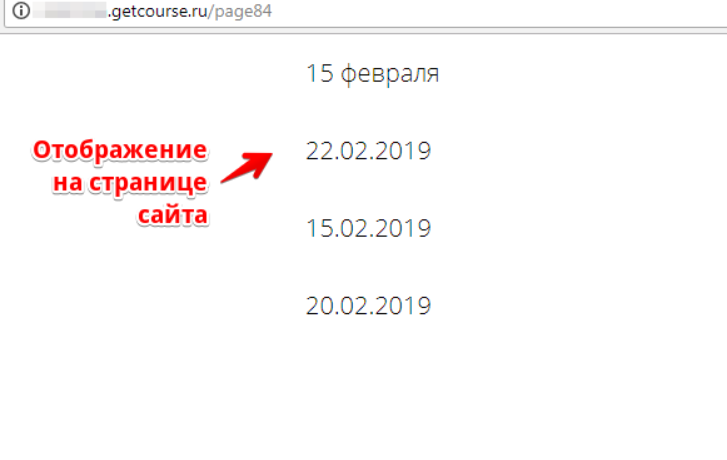Click the red text на странице
Viewport: 727px width, 460px height.
[130, 183]
